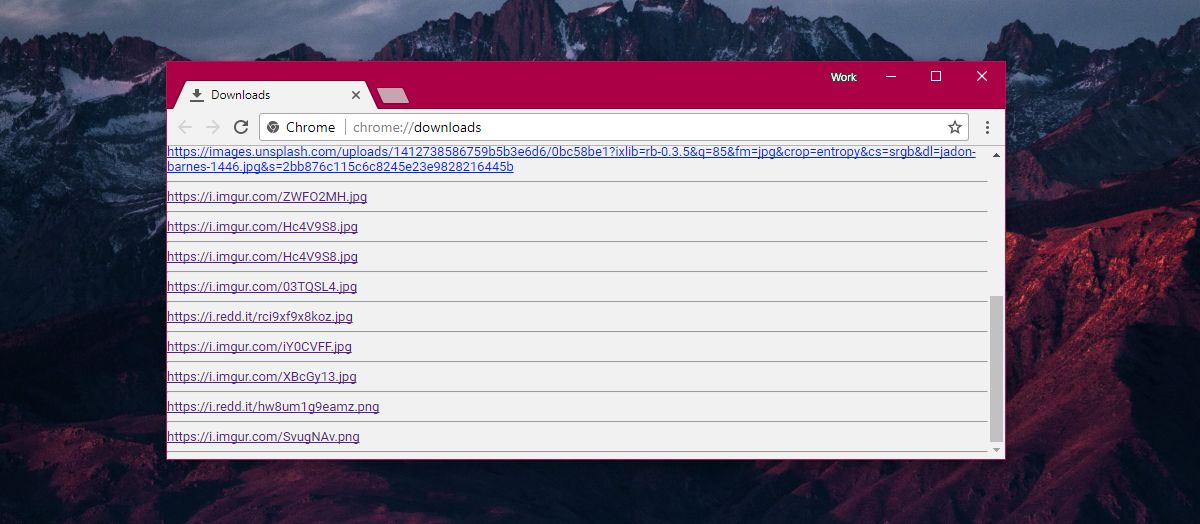This screenshot has height=524, width=1200.
Task: Bookmark this page with the star icon
Action: (x=955, y=127)
